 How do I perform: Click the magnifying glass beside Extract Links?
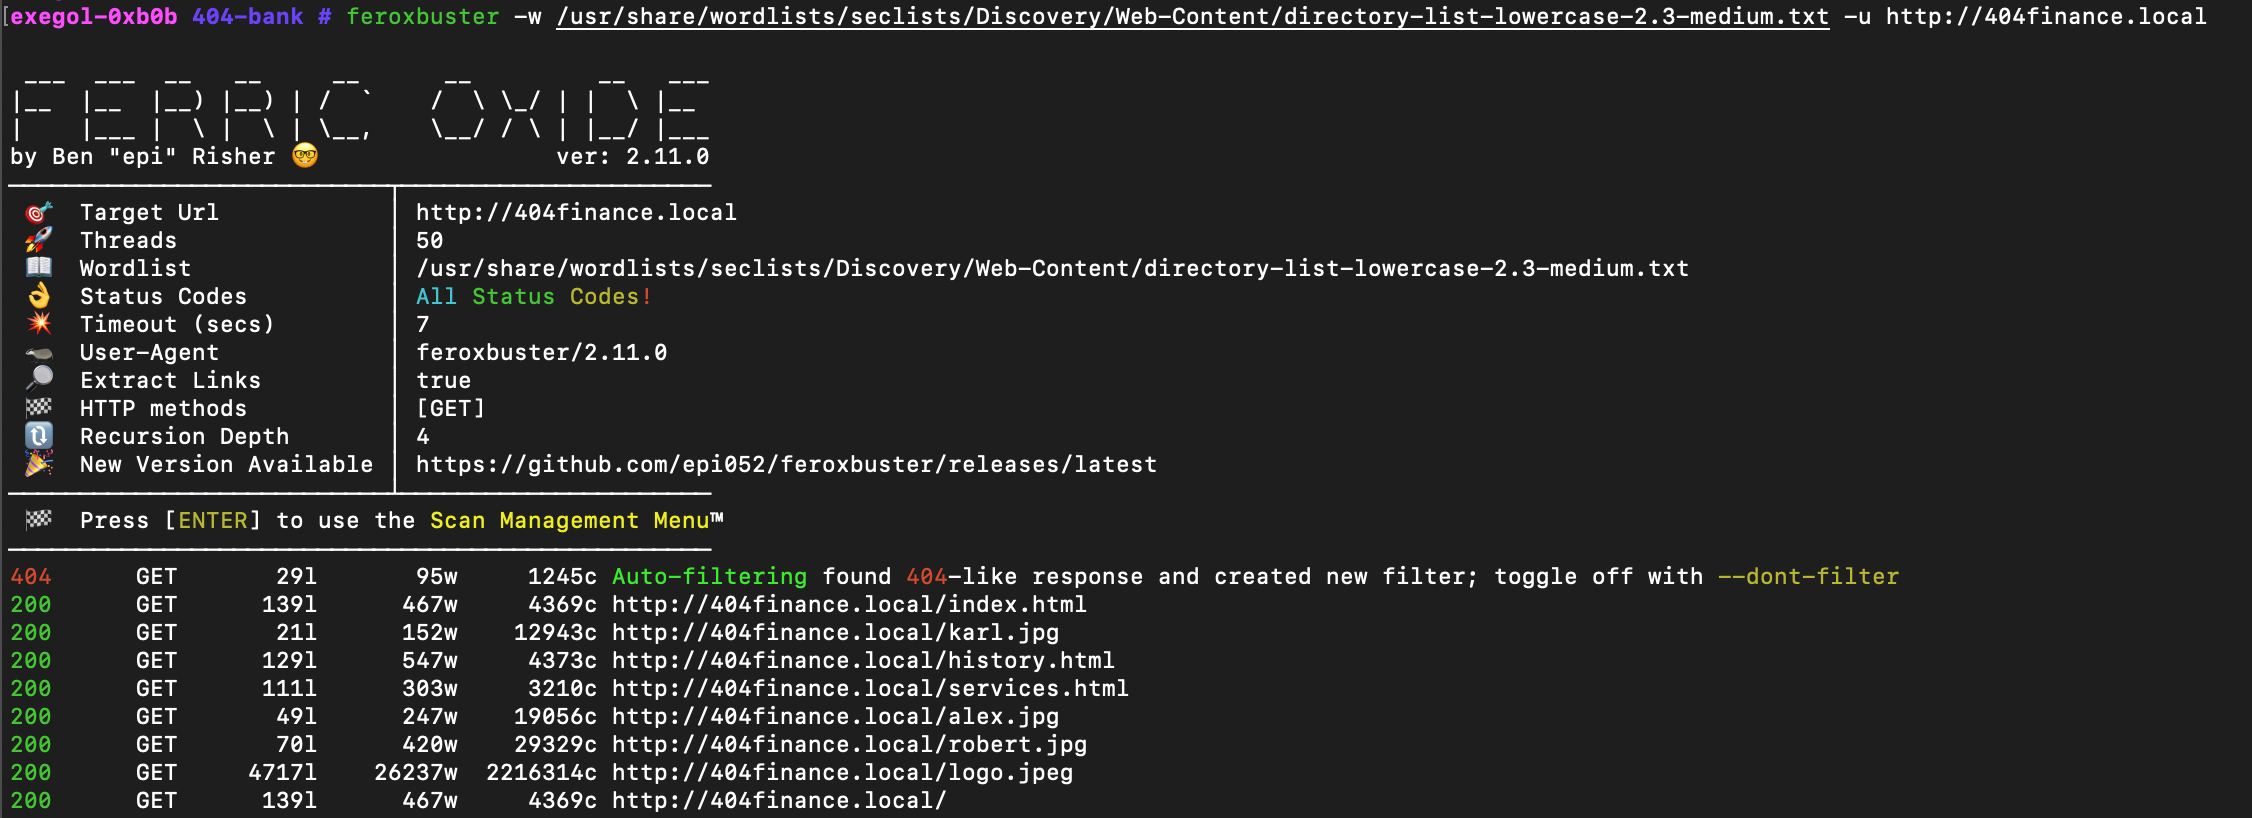[x=39, y=378]
